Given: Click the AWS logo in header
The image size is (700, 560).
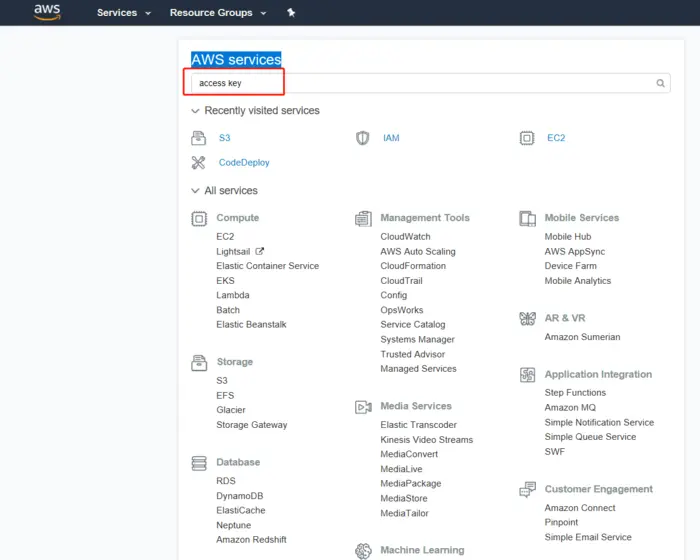Looking at the screenshot, I should click(47, 12).
